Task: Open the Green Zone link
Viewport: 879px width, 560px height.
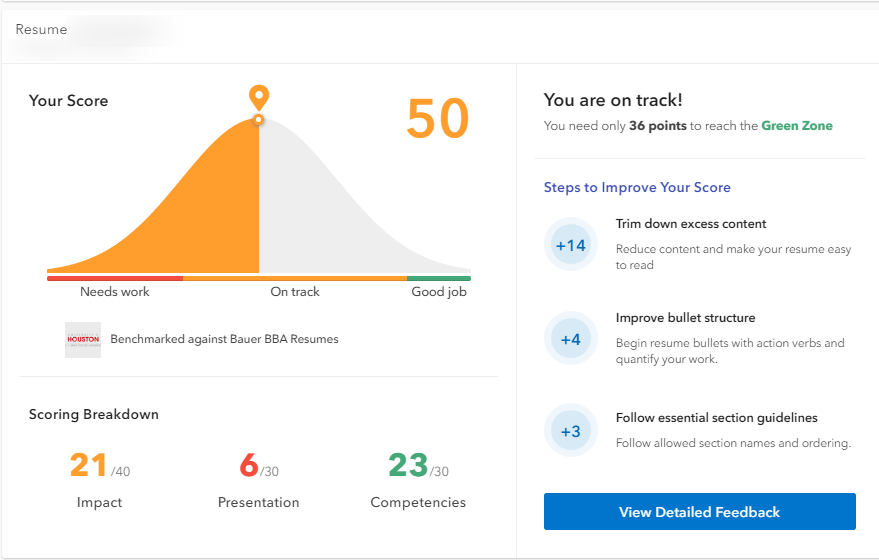Action: [x=797, y=126]
